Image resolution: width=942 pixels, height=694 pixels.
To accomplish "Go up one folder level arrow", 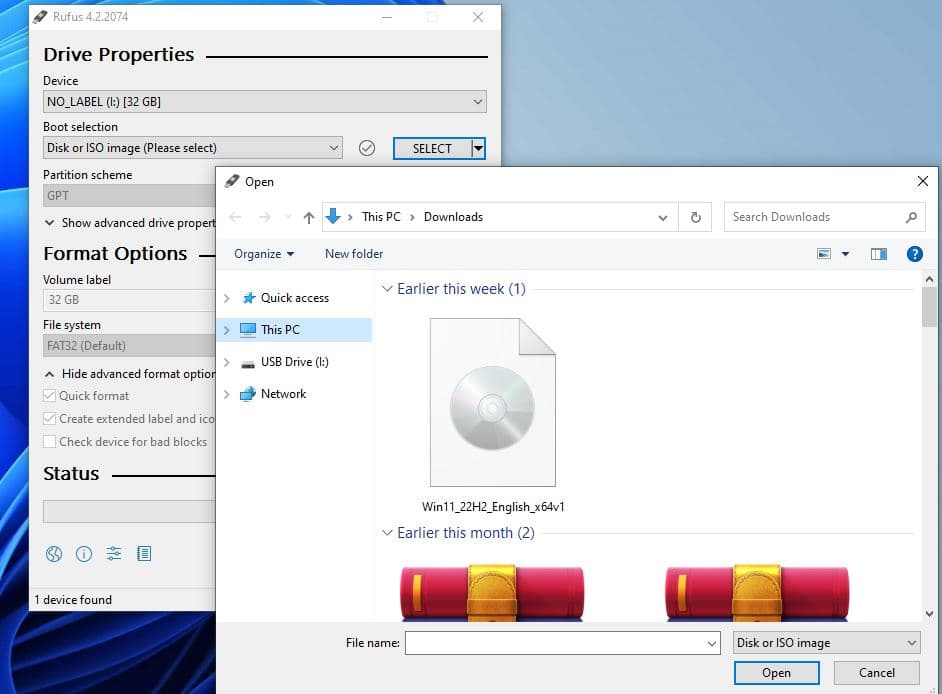I will pos(309,217).
